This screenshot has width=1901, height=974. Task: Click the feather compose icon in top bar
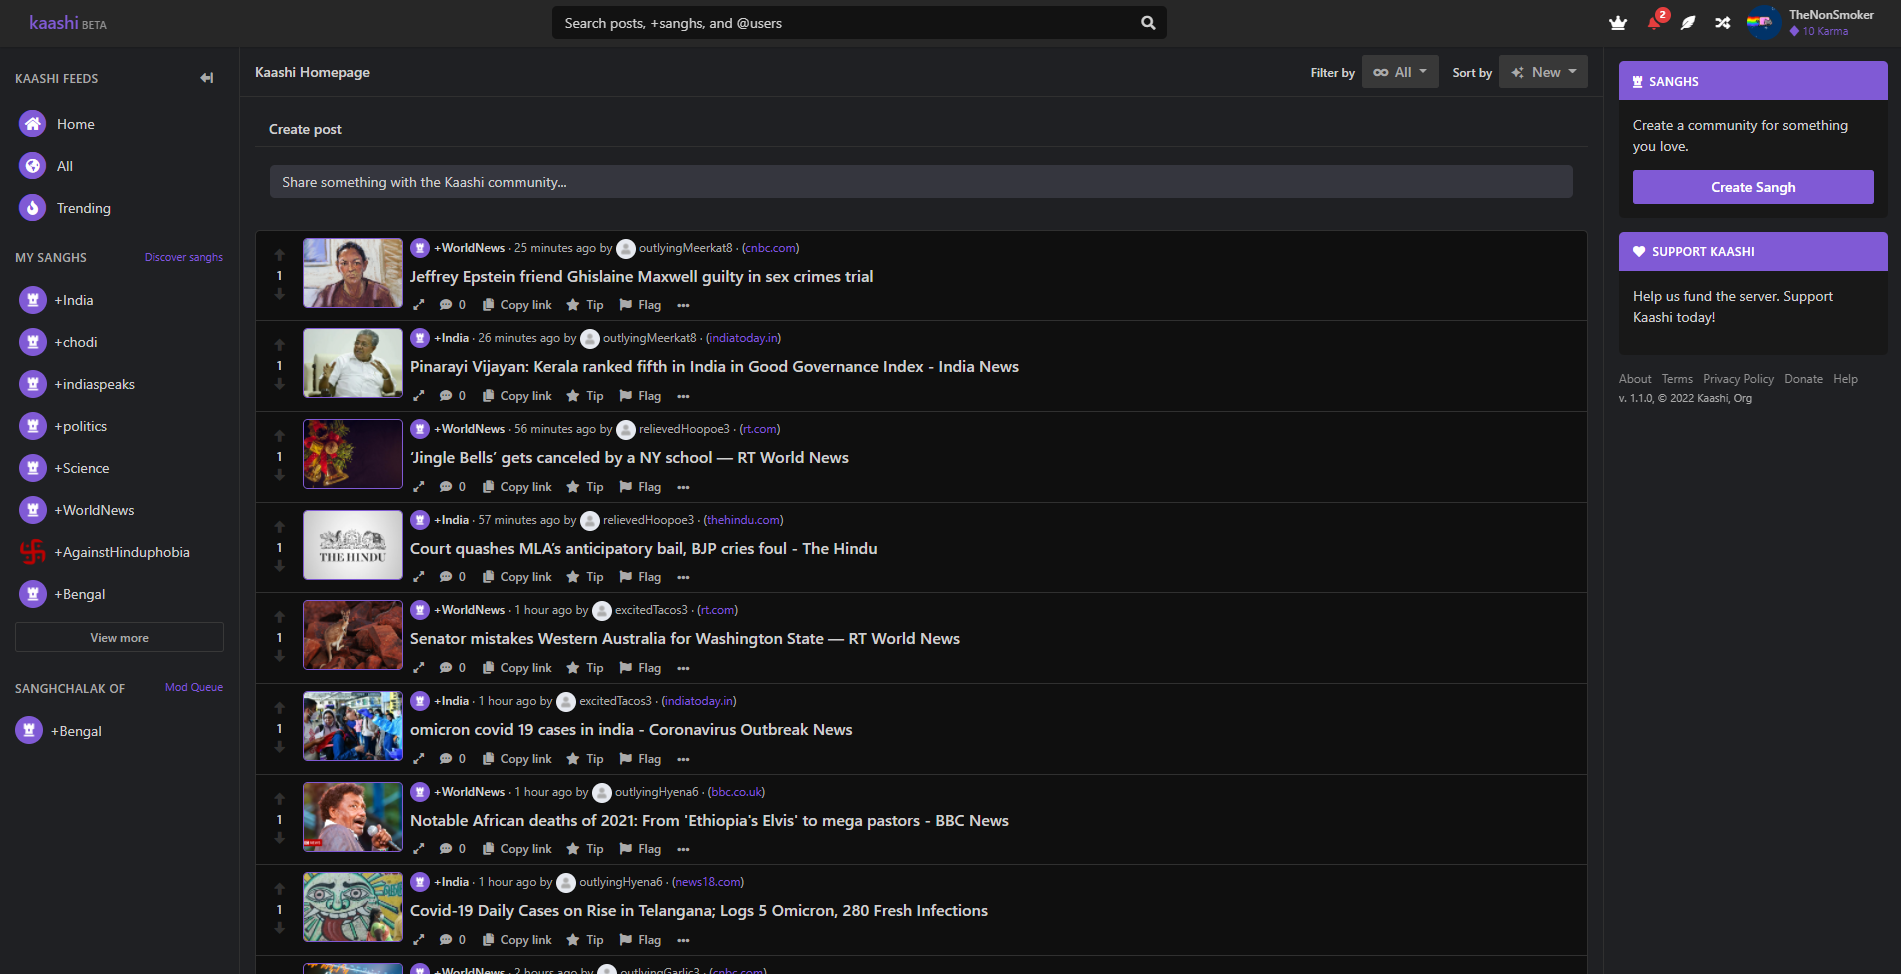1688,23
